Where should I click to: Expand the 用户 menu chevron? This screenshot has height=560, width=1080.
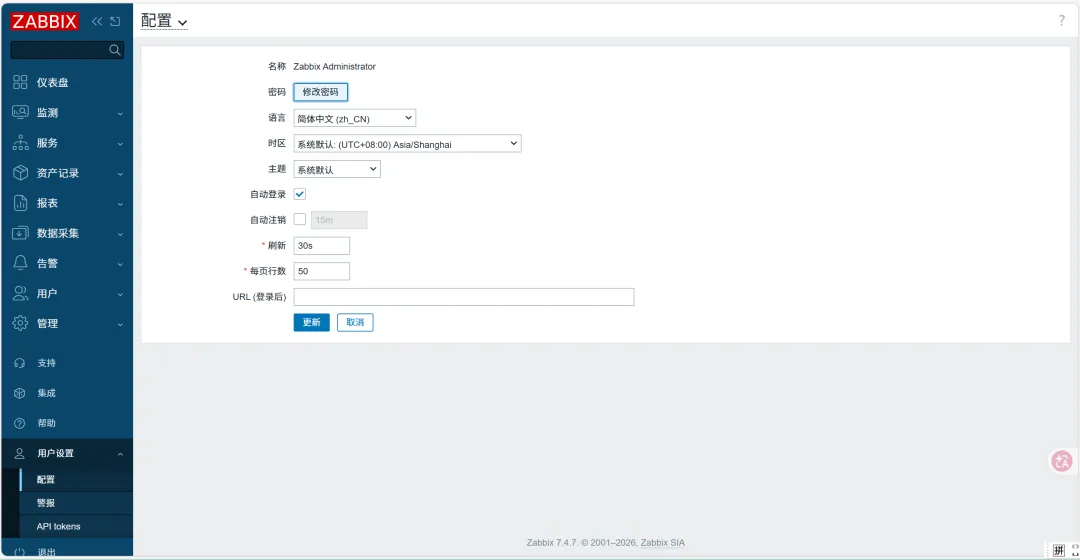point(120,295)
